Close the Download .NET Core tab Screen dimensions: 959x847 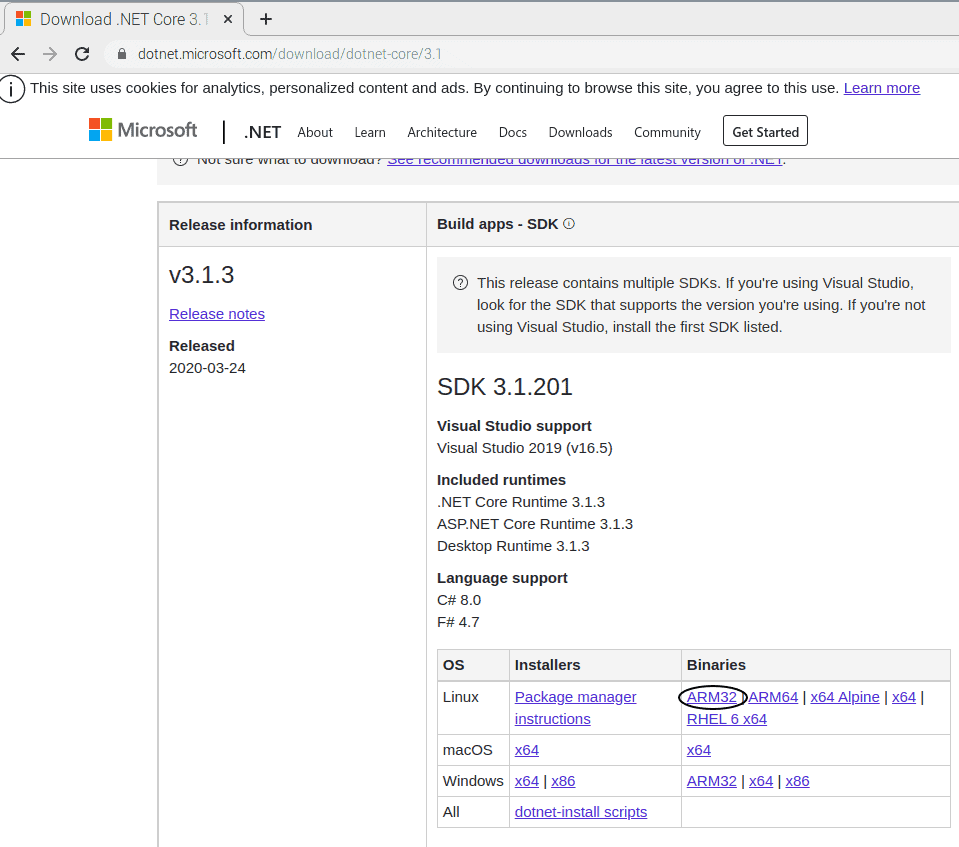228,19
